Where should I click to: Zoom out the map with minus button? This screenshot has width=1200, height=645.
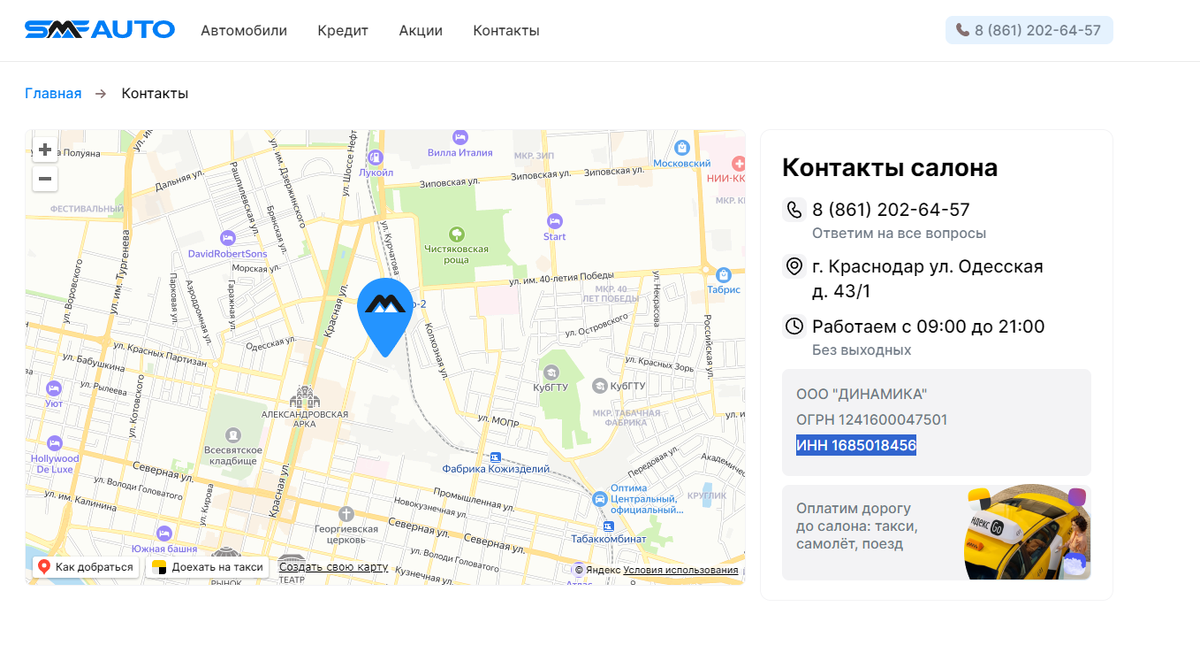(x=45, y=179)
